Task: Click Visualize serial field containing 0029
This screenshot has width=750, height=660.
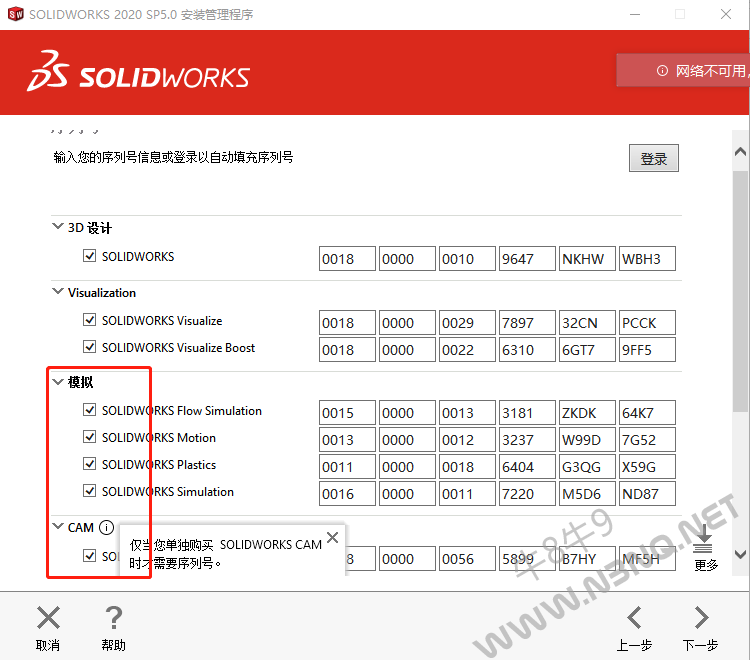Action: 467,323
